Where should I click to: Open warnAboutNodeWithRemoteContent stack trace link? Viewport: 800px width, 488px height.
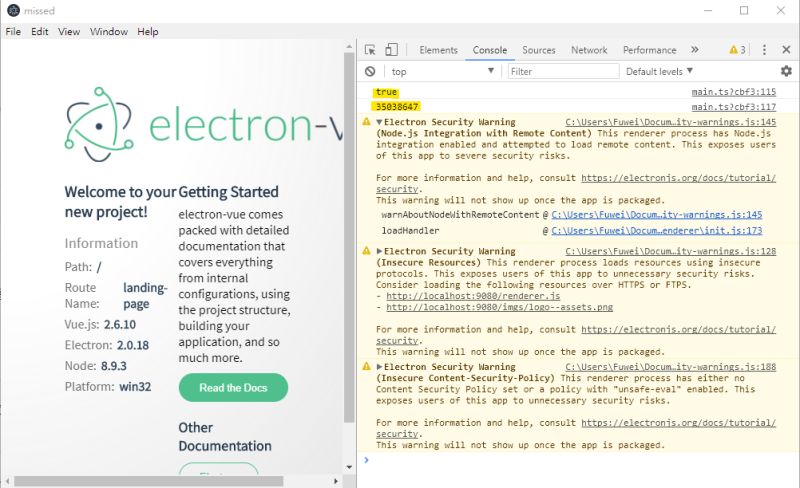click(657, 215)
